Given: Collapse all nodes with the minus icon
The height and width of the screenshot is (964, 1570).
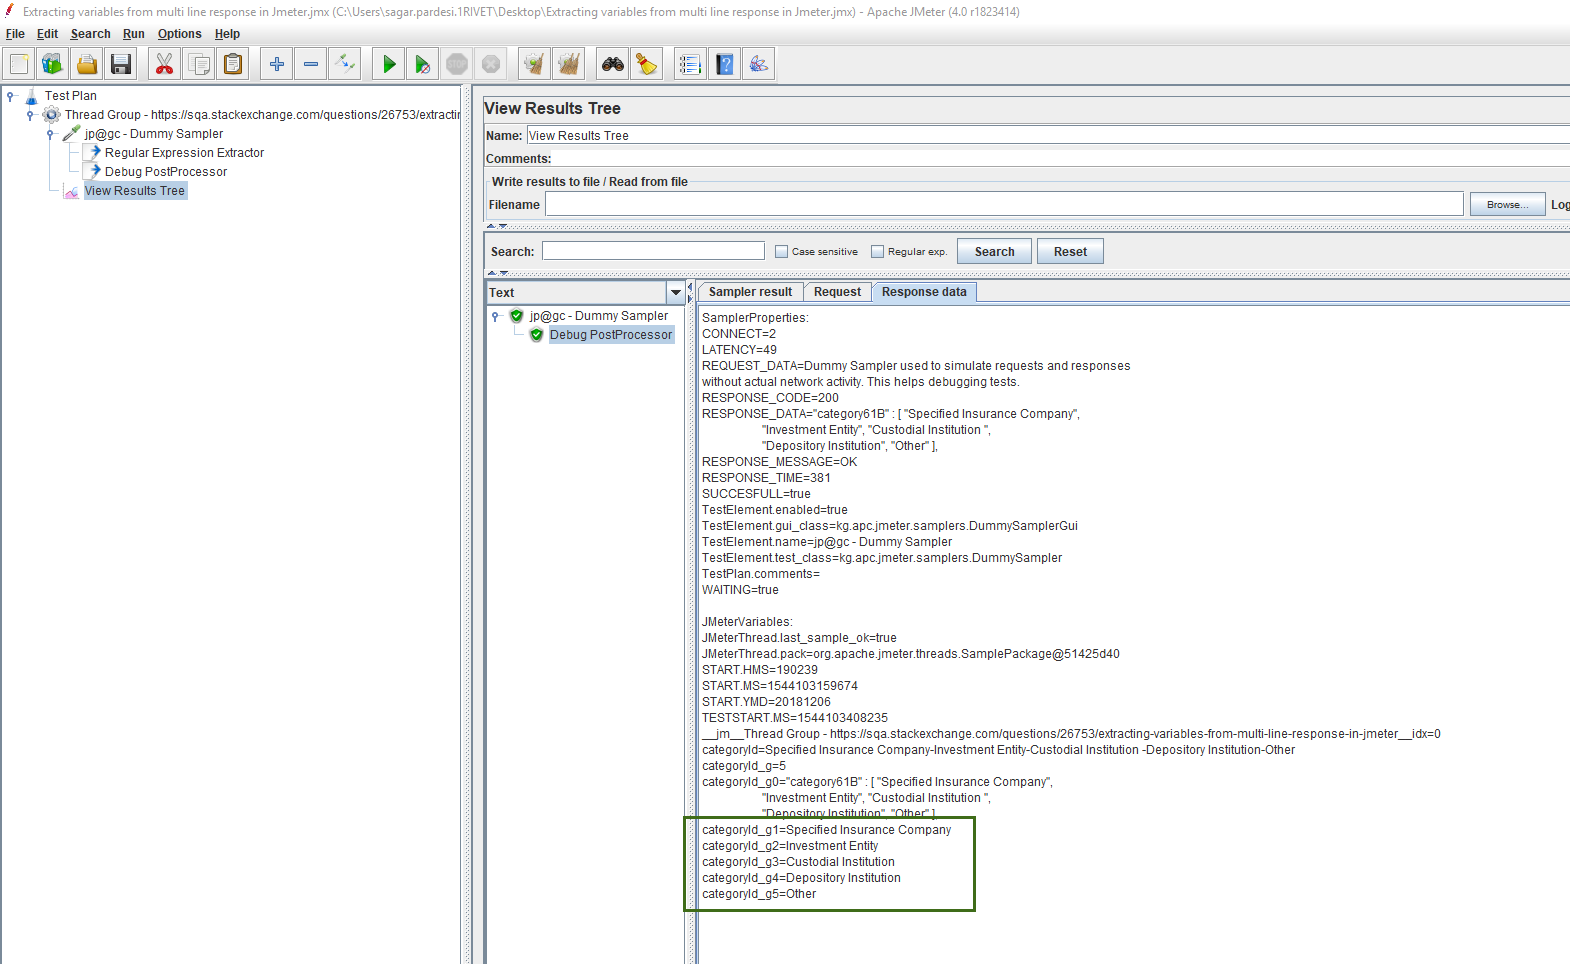Looking at the screenshot, I should 311,64.
